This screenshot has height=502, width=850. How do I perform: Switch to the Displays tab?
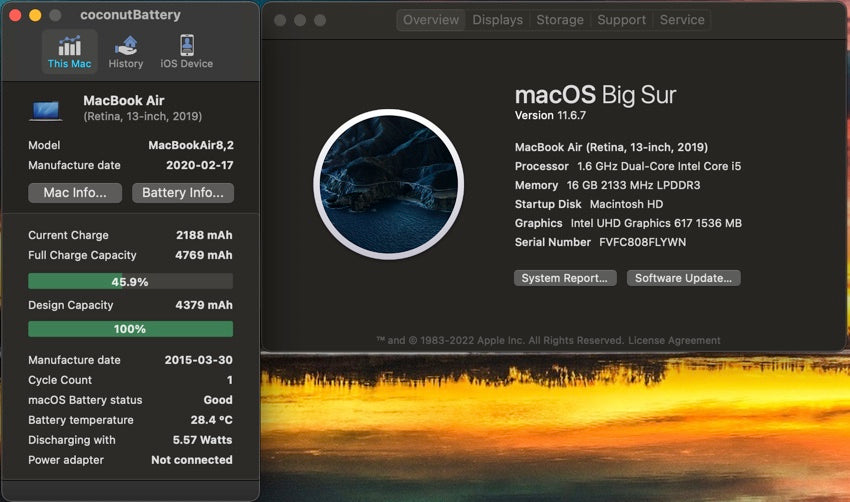[x=498, y=20]
